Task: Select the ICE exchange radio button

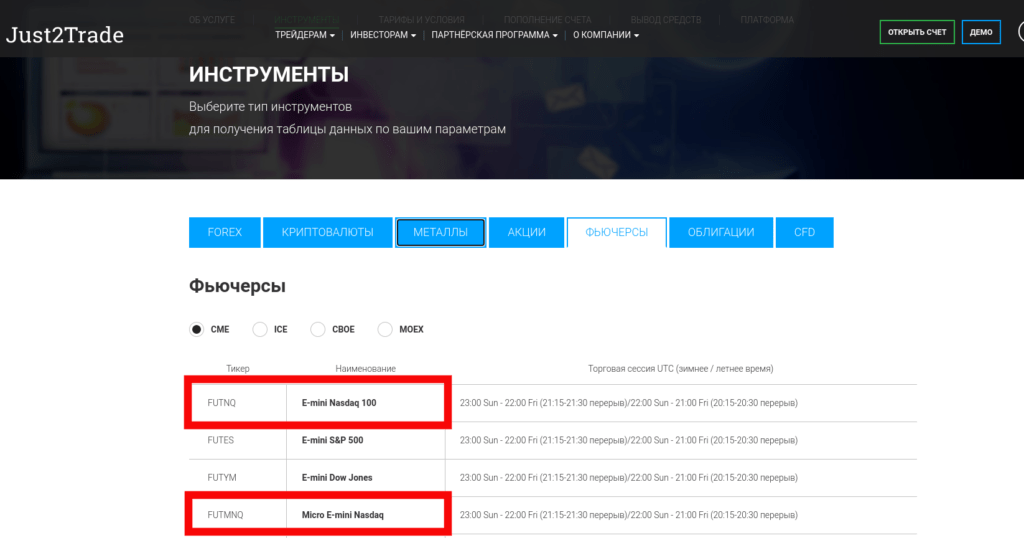Action: click(x=260, y=329)
